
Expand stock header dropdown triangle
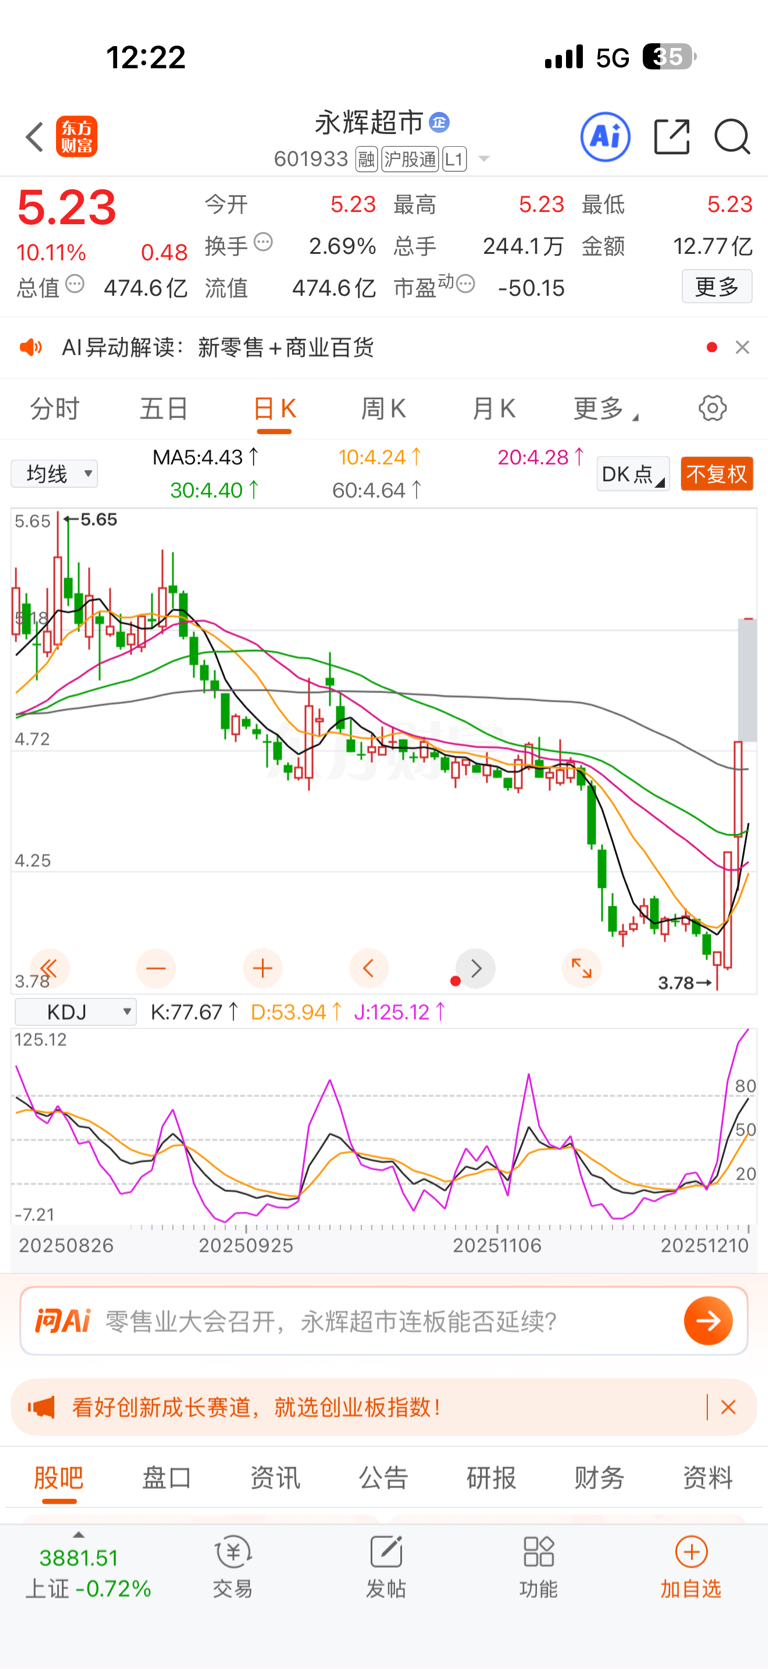[x=484, y=159]
